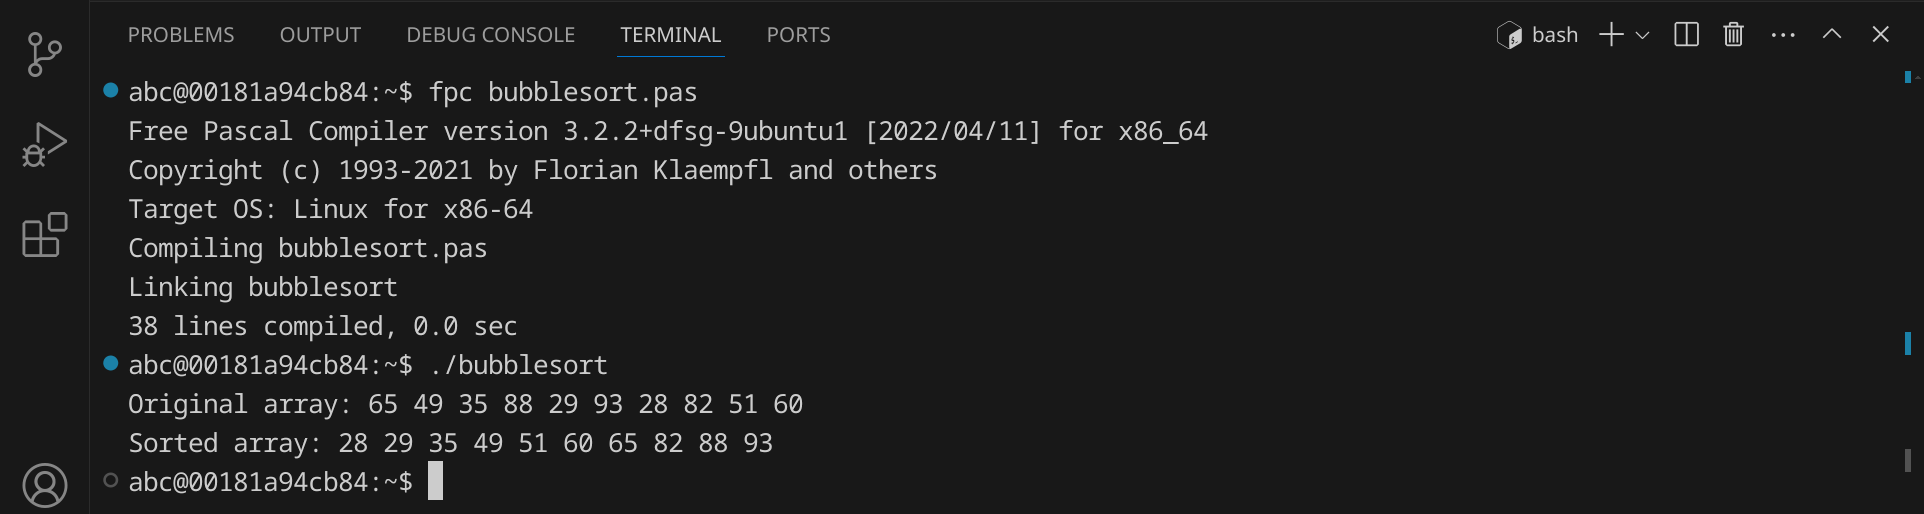Screen dimensions: 1924x514
Task: Click the ./bubblesort command marker dot
Action: click(x=111, y=363)
